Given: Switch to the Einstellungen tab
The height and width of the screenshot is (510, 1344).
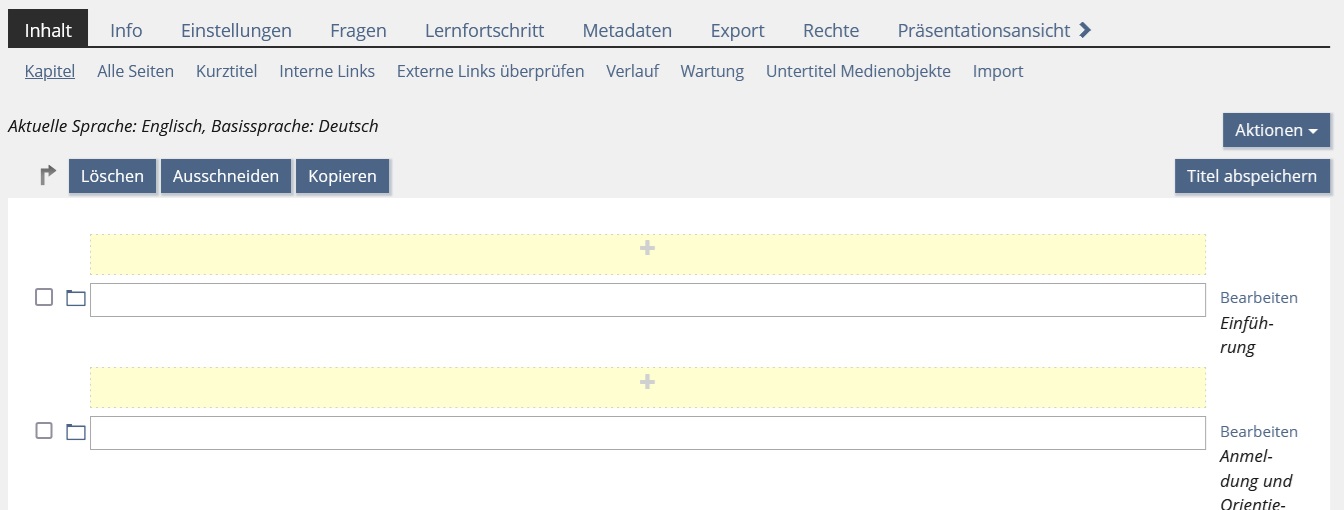Looking at the screenshot, I should pyautogui.click(x=236, y=30).
